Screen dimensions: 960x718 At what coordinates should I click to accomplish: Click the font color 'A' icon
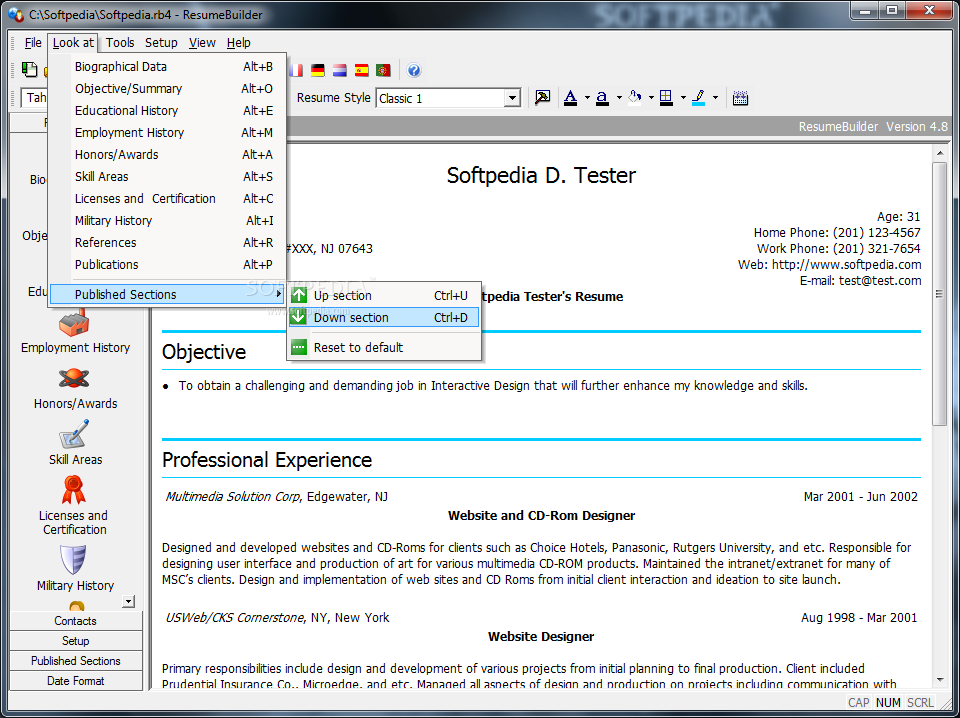(x=571, y=97)
